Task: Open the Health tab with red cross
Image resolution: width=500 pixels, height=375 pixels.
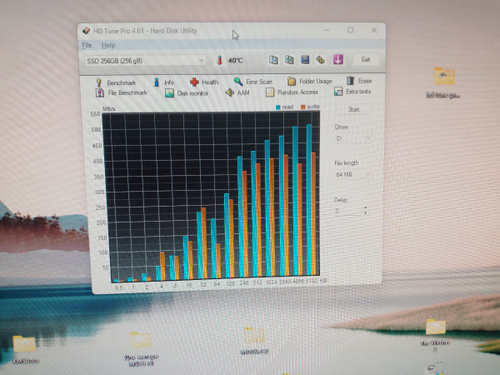Action: [x=204, y=82]
